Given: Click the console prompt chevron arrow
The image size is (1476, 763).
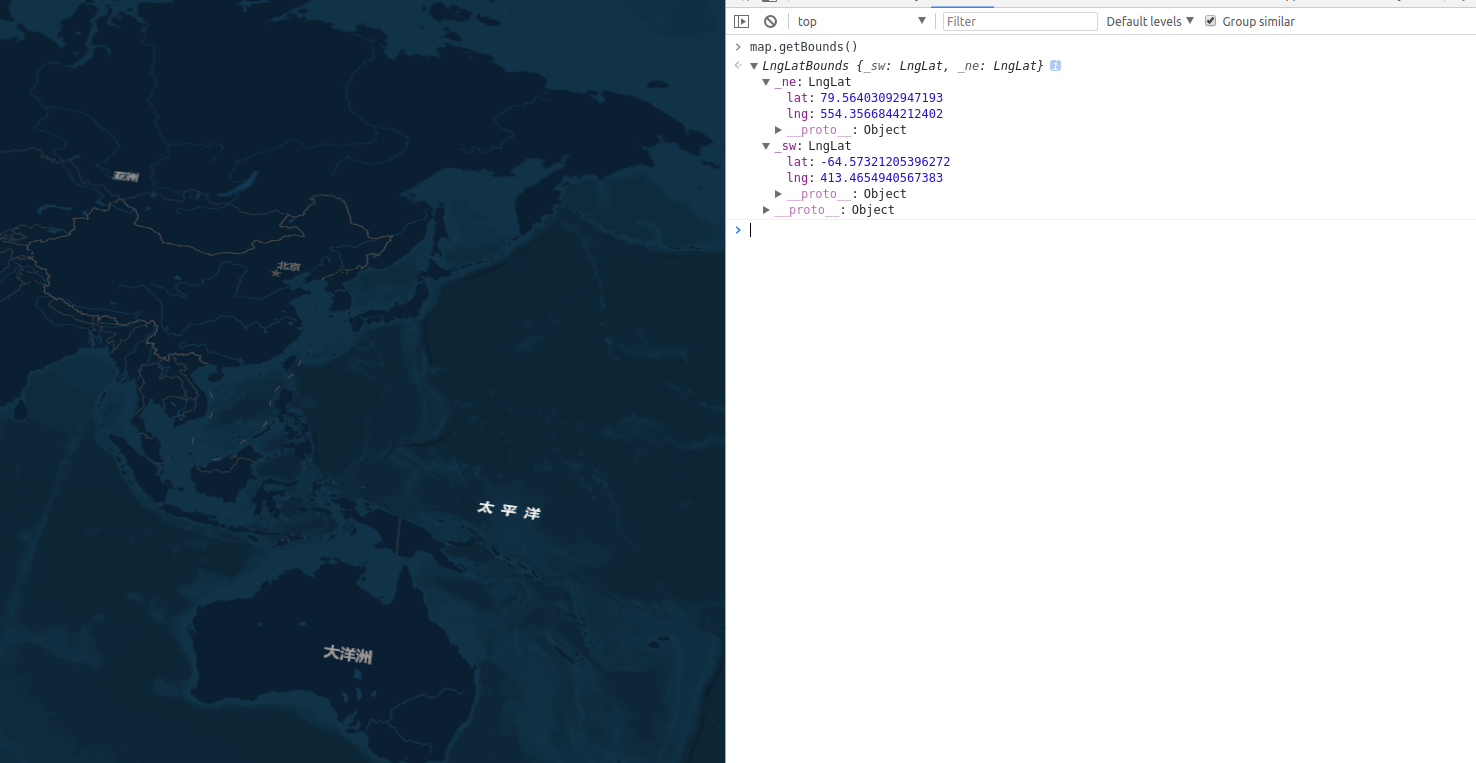Looking at the screenshot, I should click(x=738, y=230).
